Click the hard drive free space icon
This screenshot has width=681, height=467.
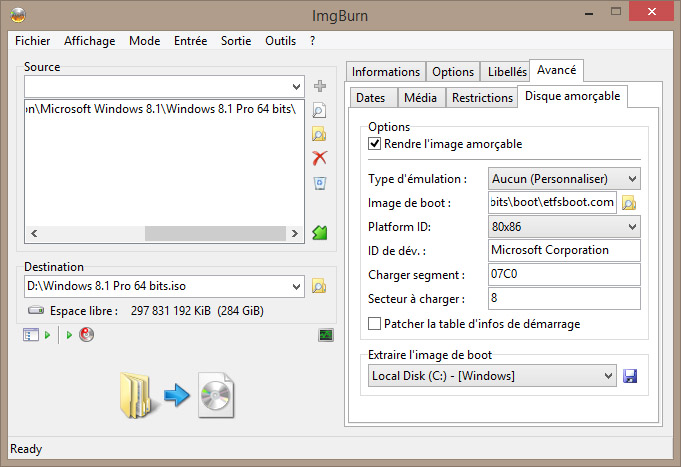[36, 310]
